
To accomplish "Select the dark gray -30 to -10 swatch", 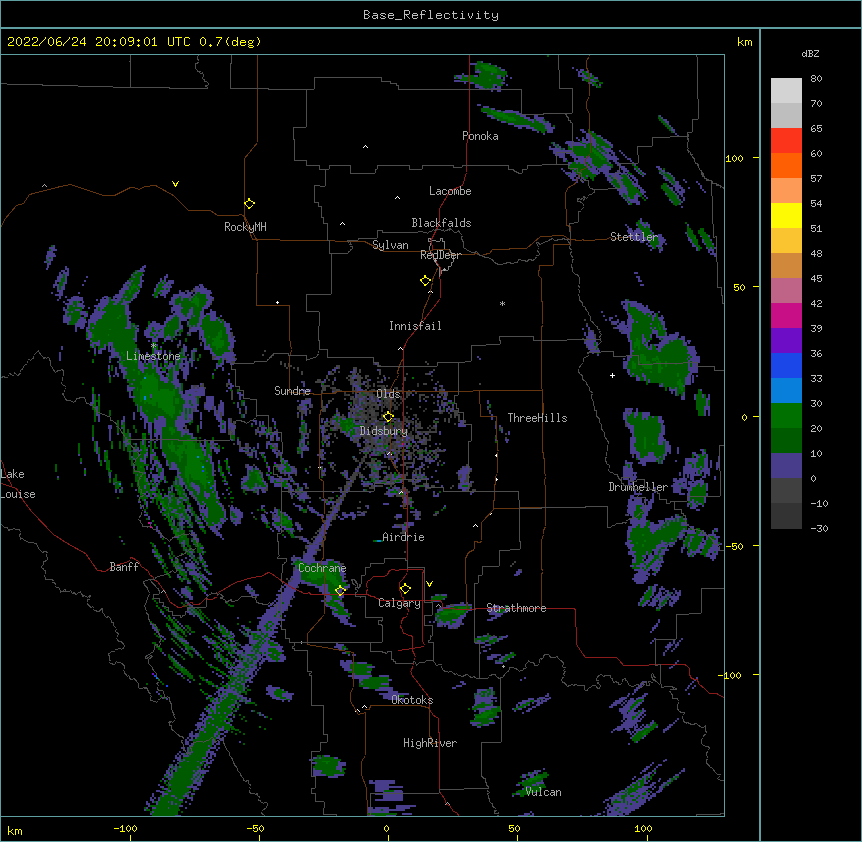I will 786,516.
